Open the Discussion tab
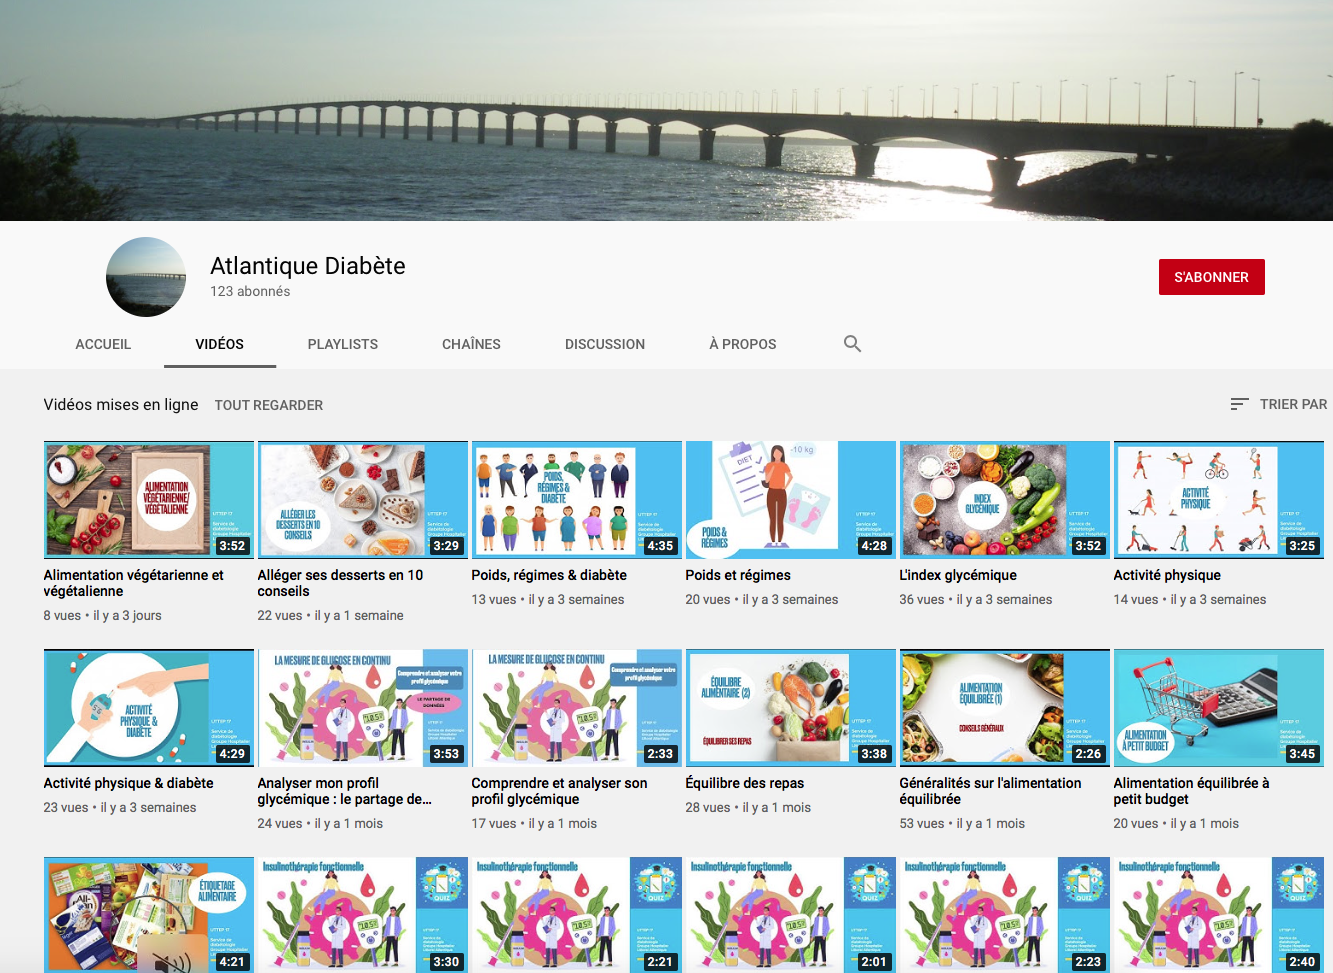The width and height of the screenshot is (1333, 973). [x=605, y=344]
